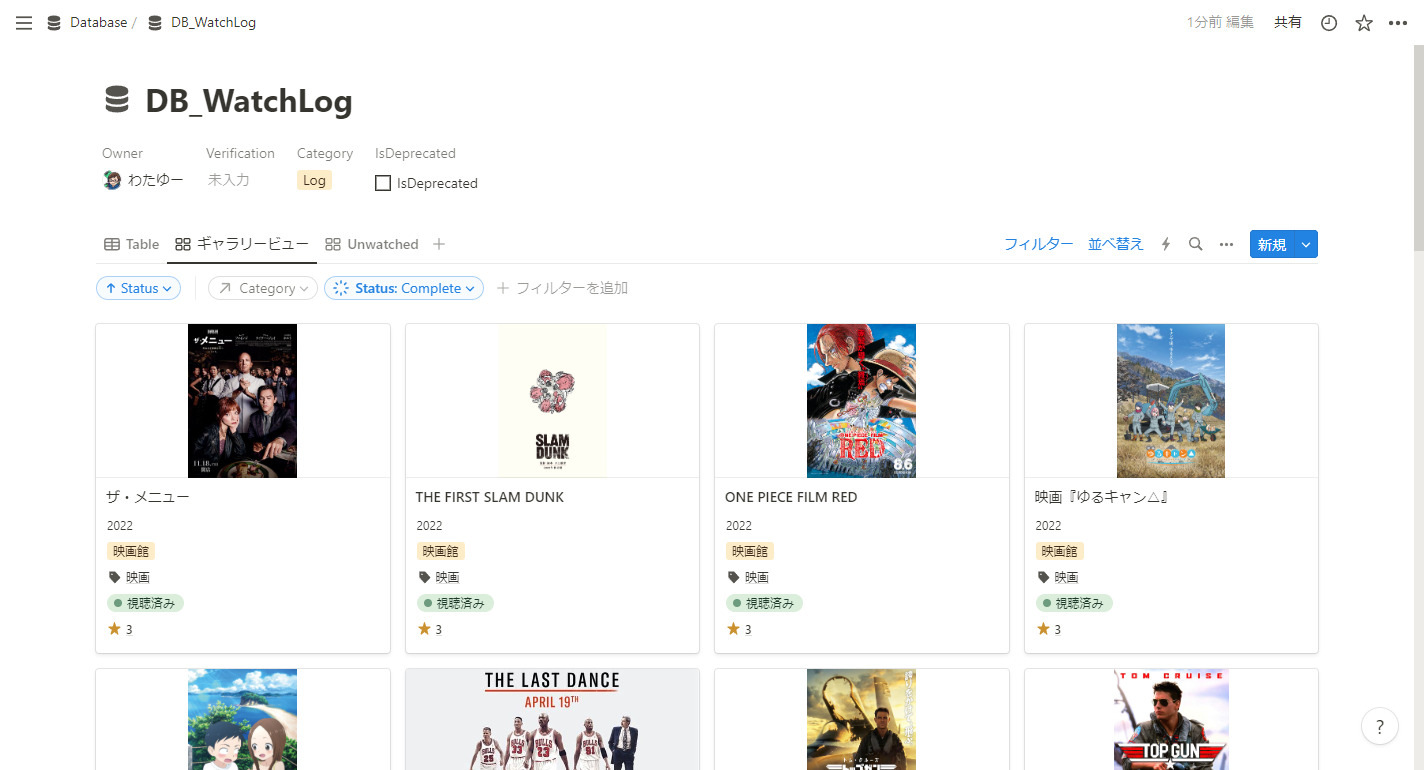Open the sidebar hamburger menu
The height and width of the screenshot is (770, 1424).
[24, 23]
